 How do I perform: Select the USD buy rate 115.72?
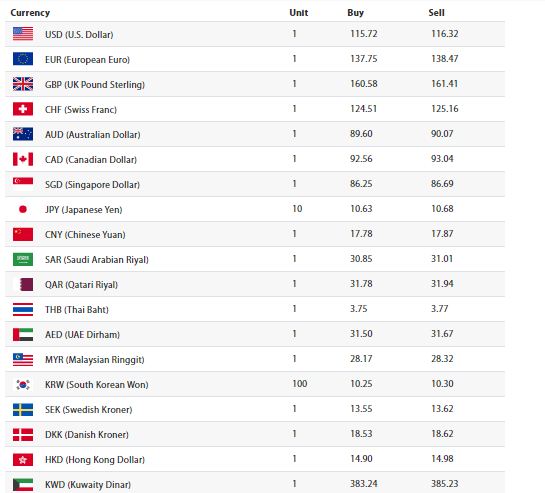point(364,34)
